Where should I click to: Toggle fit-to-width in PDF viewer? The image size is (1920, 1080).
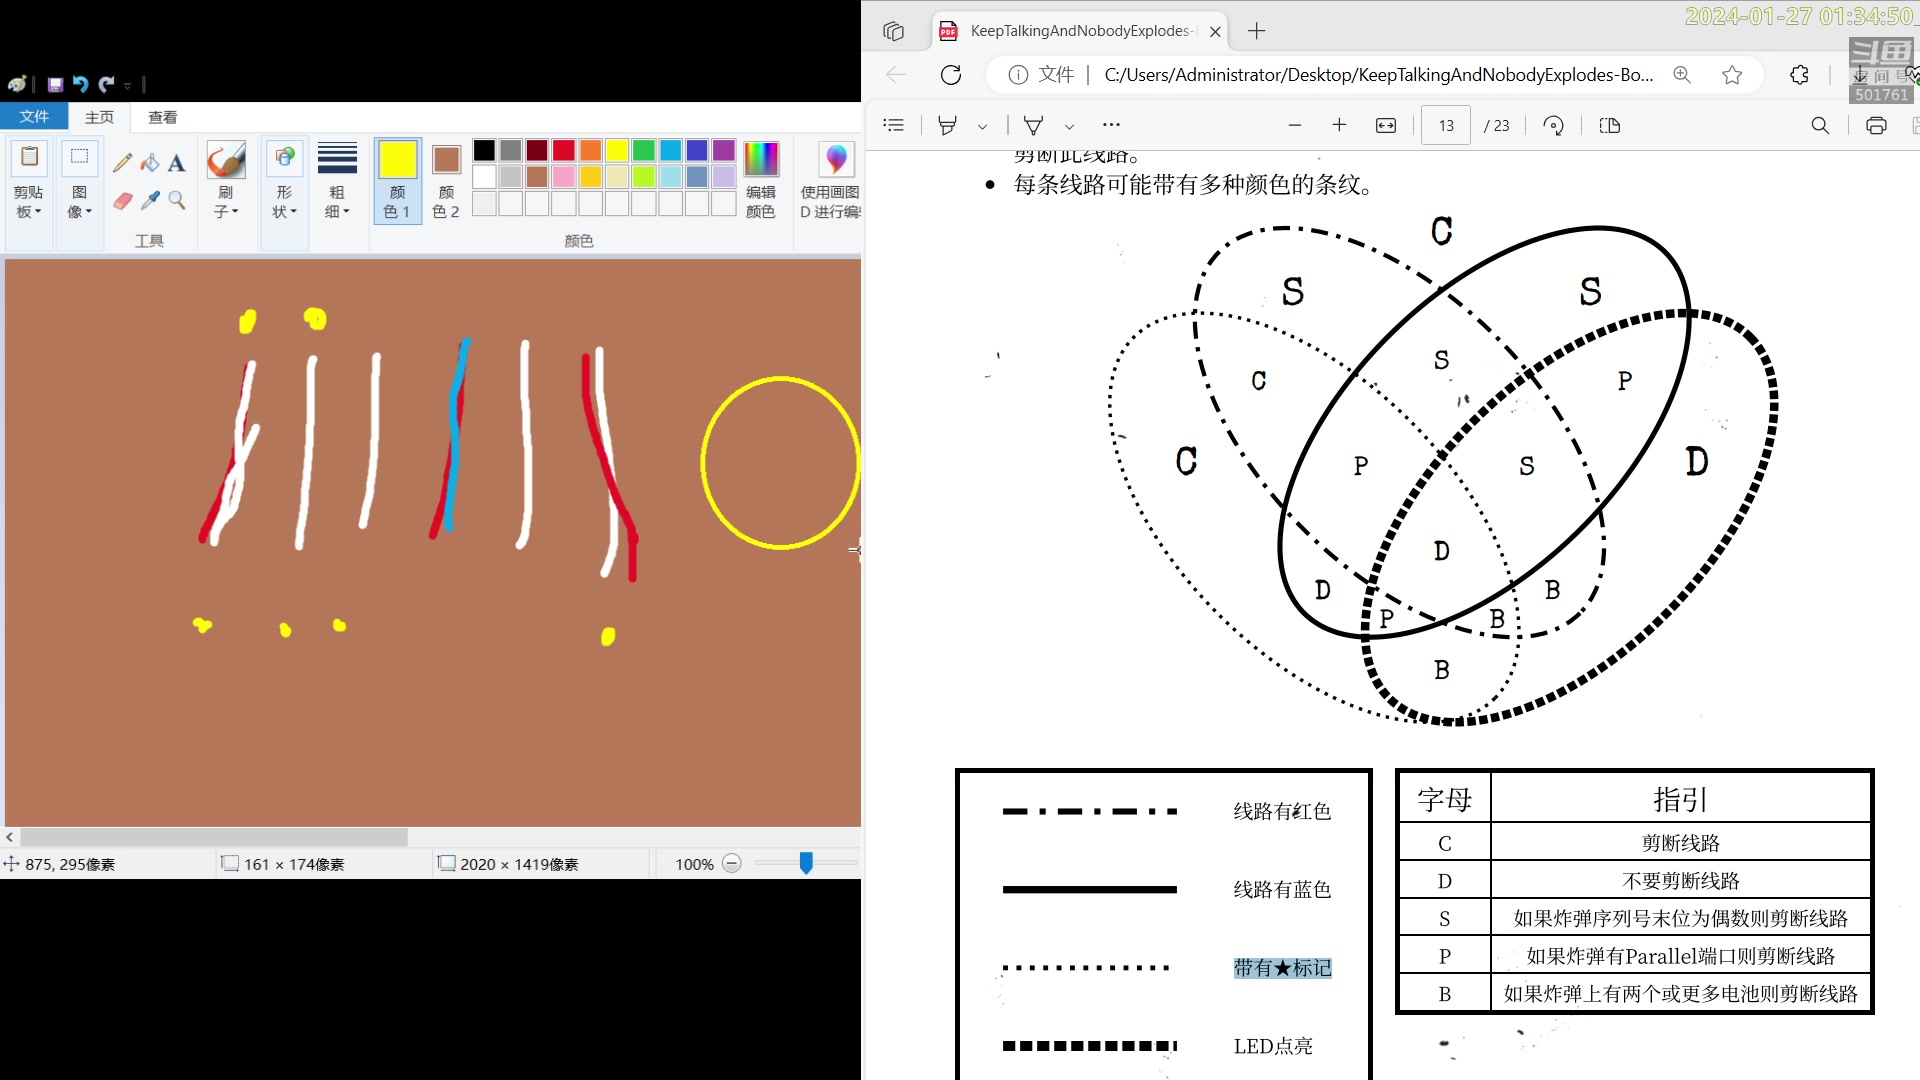point(1385,125)
